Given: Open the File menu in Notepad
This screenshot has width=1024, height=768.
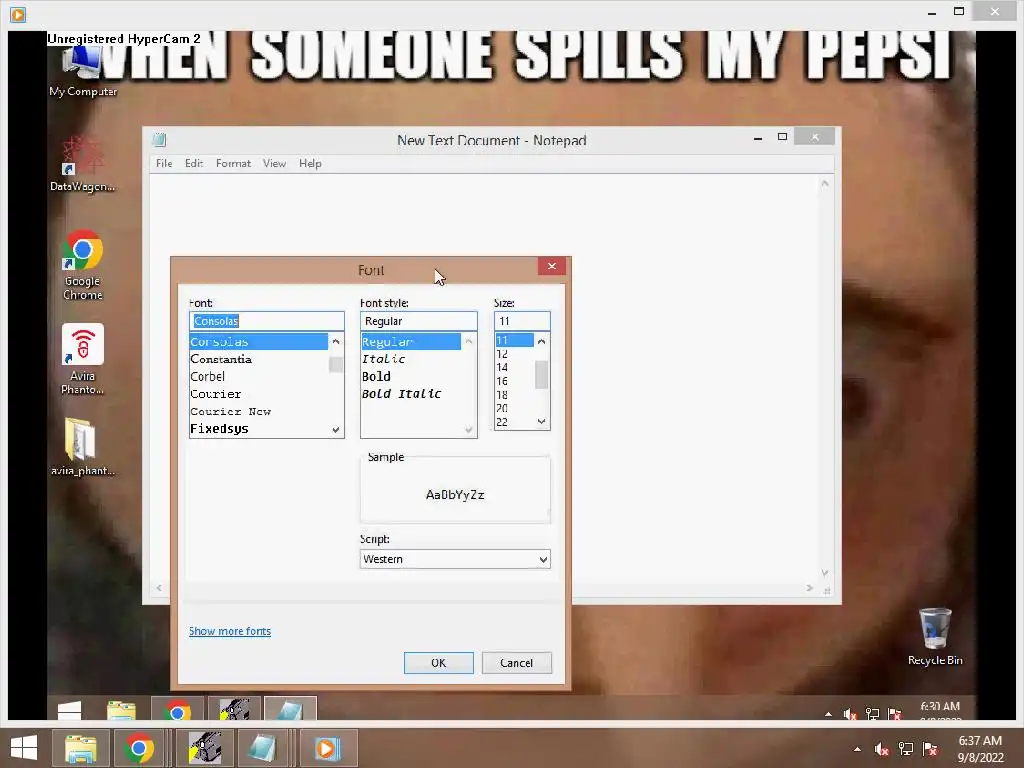Looking at the screenshot, I should [x=164, y=163].
